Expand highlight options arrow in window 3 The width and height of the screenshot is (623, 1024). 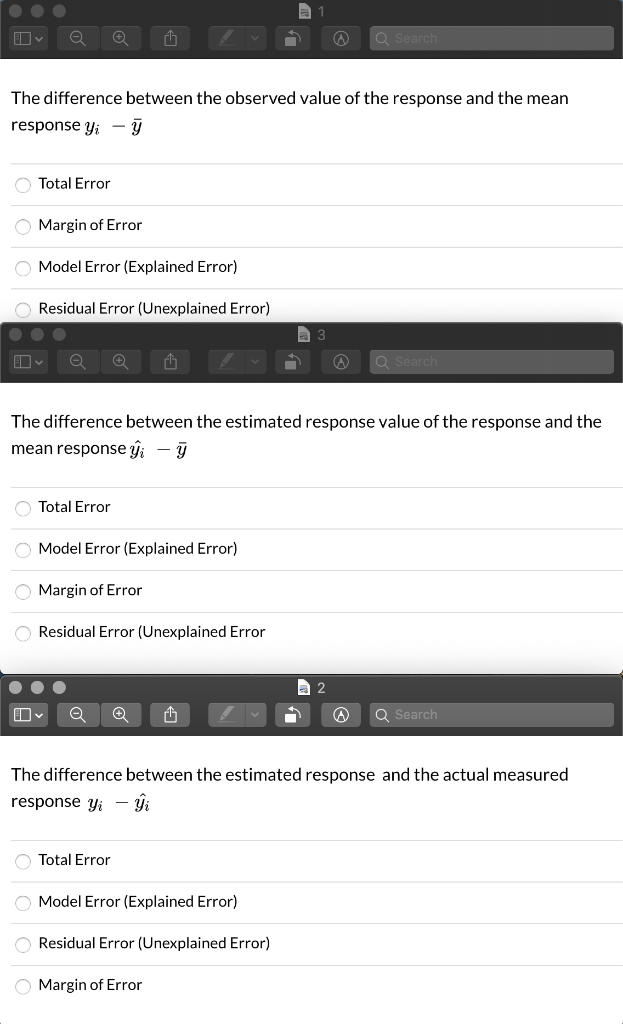[255, 362]
